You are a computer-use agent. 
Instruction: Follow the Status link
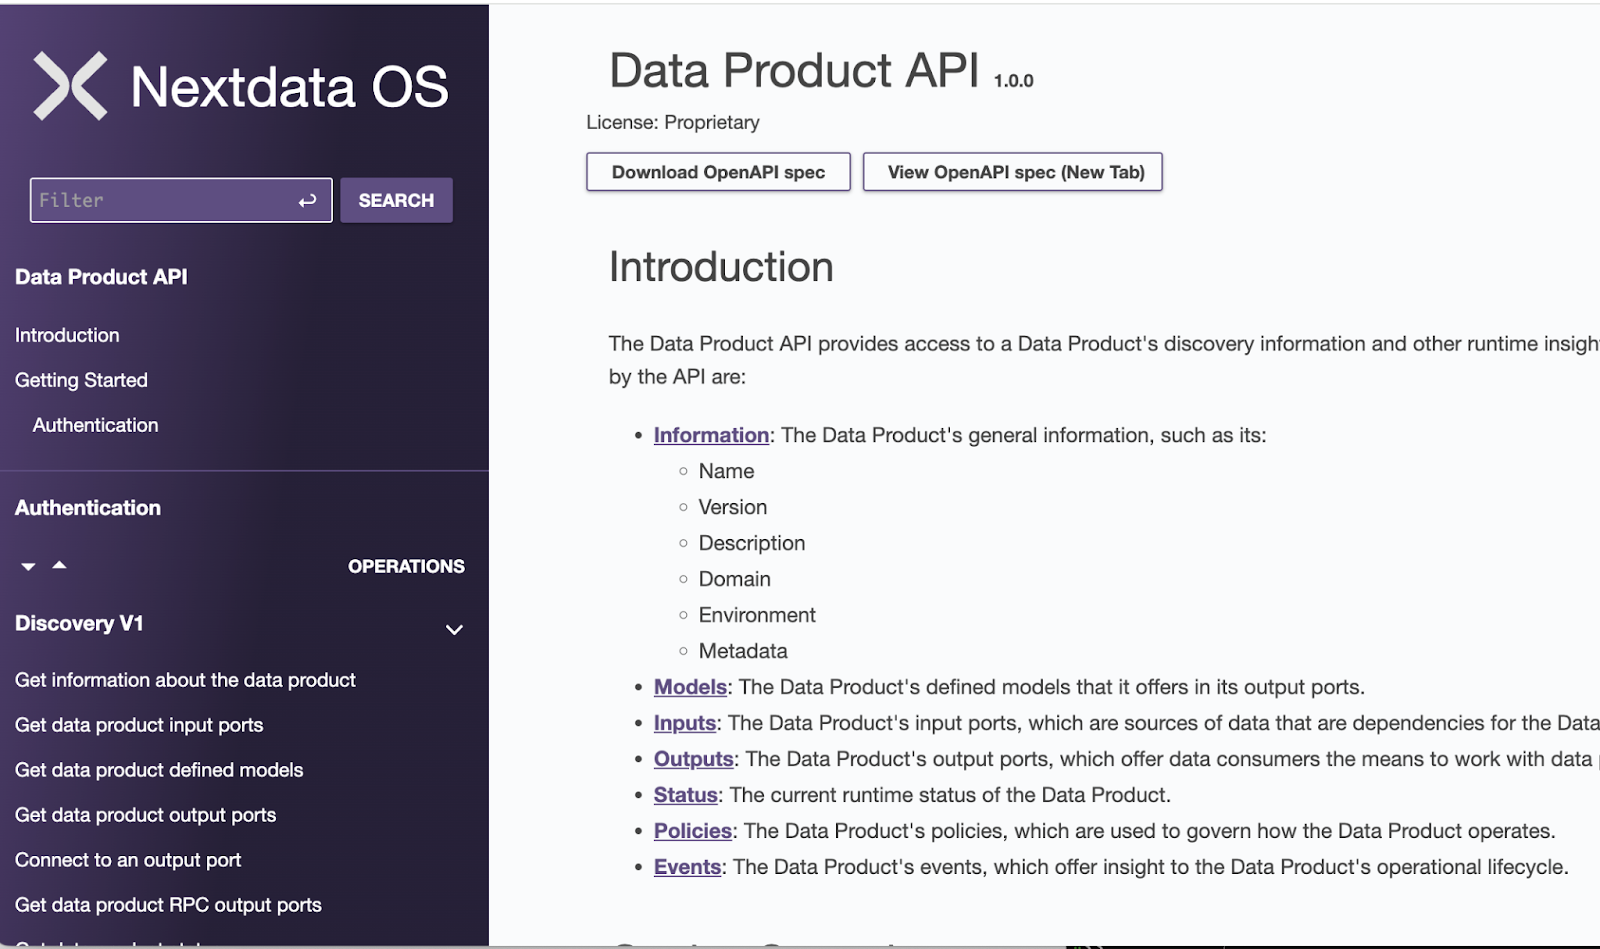pos(686,795)
